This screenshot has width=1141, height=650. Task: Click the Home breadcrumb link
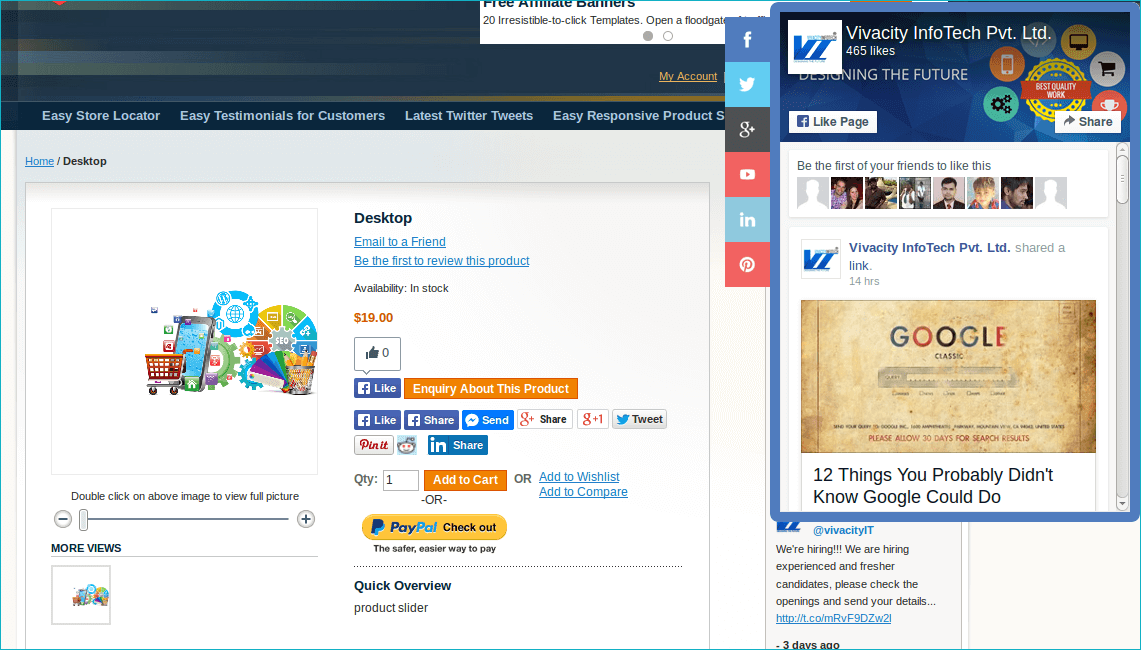pos(39,161)
